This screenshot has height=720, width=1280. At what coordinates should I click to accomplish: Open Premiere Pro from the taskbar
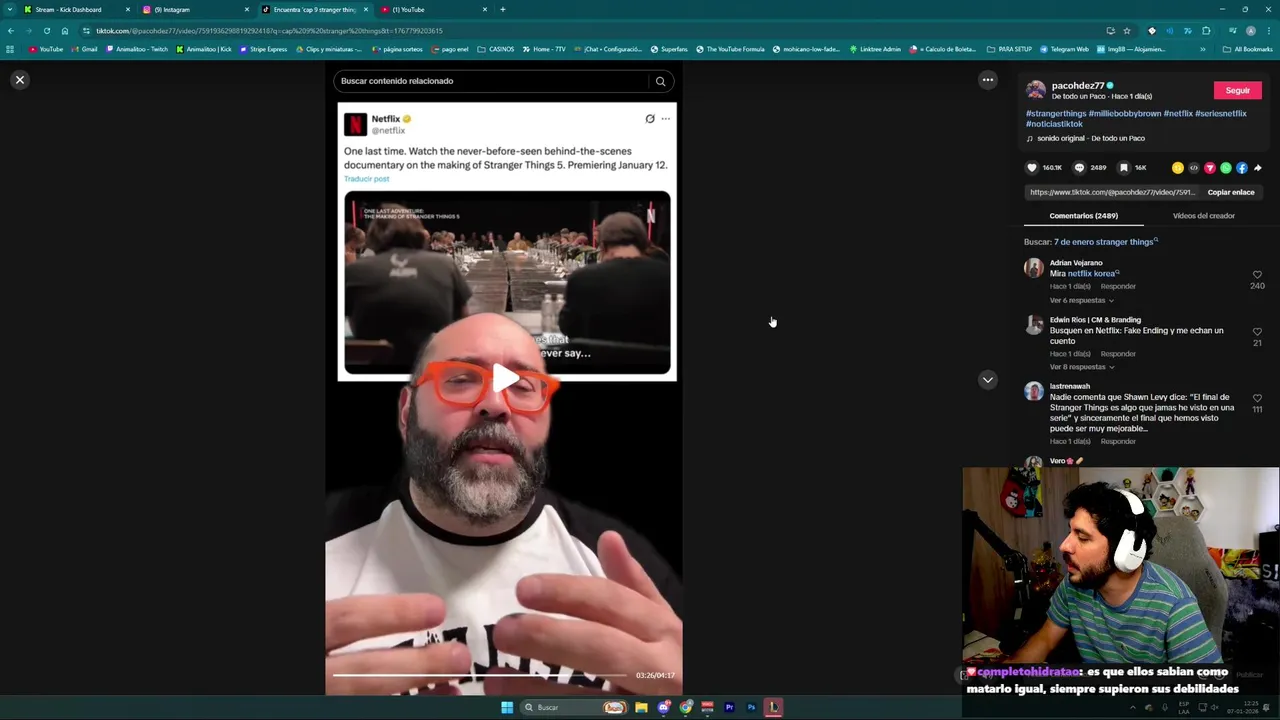pyautogui.click(x=729, y=707)
